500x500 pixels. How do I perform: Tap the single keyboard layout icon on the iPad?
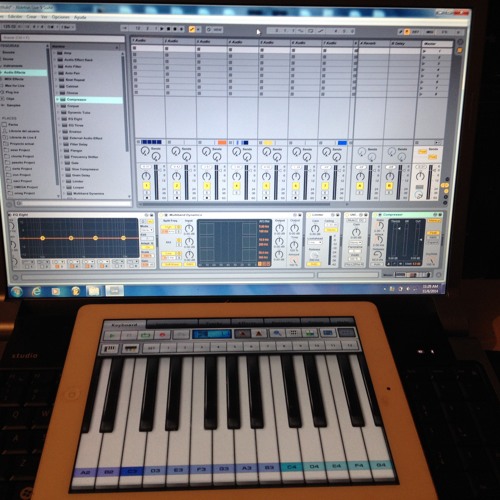(109, 349)
